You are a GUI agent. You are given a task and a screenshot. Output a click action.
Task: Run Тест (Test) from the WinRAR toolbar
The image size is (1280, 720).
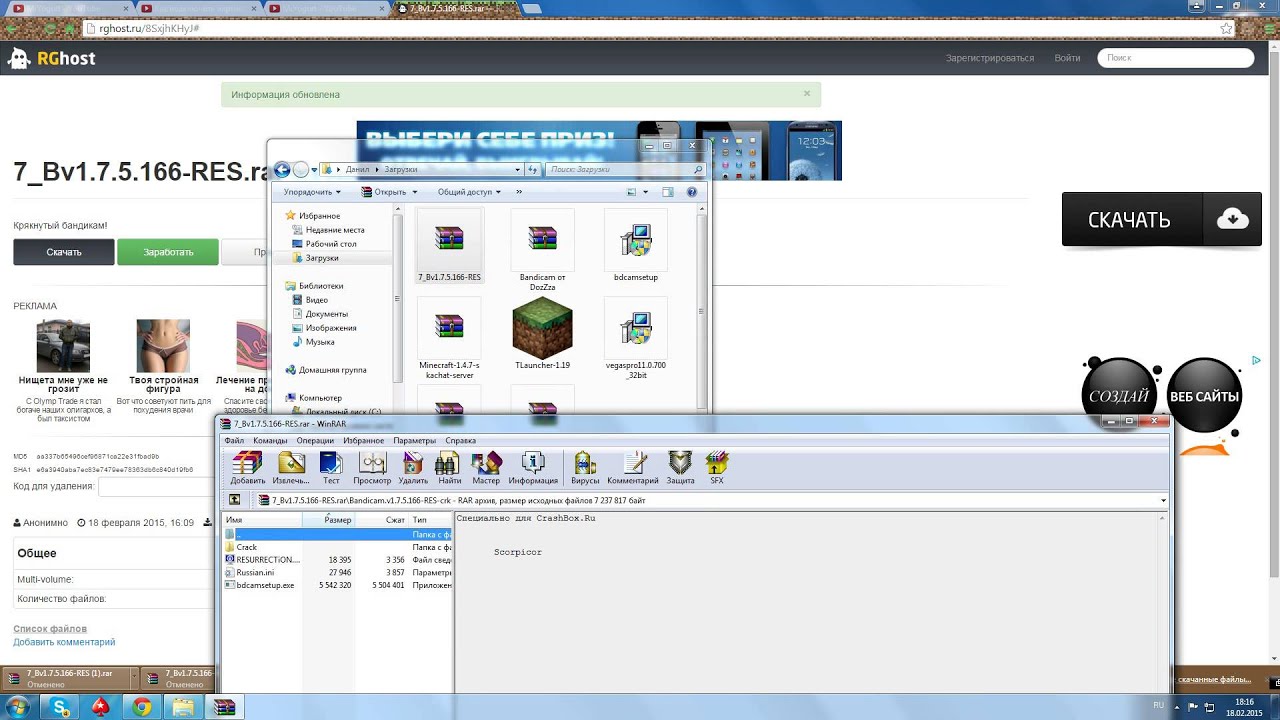click(x=331, y=468)
